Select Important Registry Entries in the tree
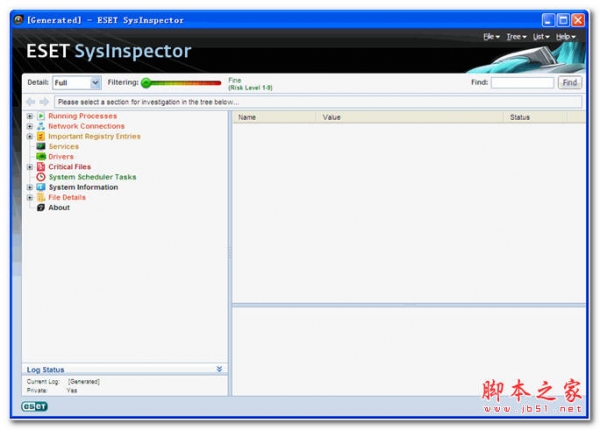This screenshot has width=600, height=430. (94, 136)
